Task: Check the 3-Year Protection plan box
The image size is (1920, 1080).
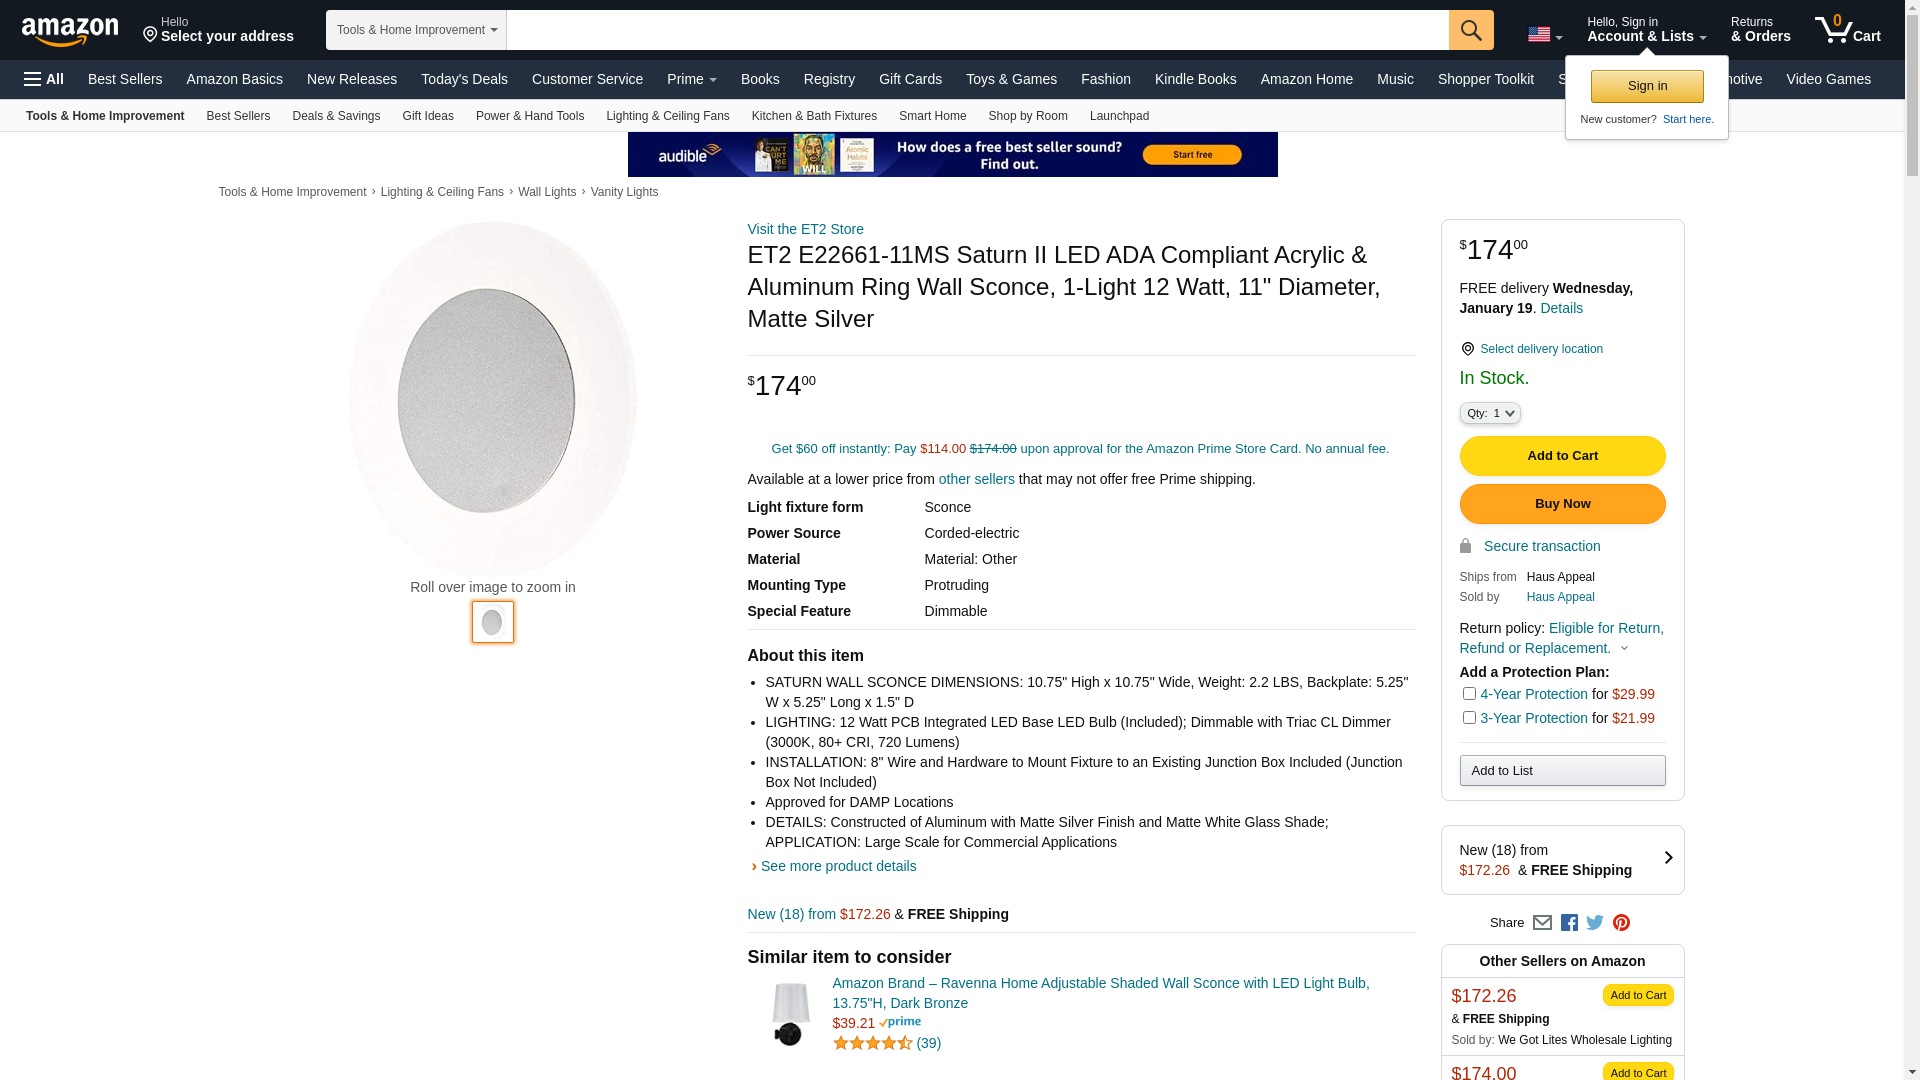Action: 1469,718
